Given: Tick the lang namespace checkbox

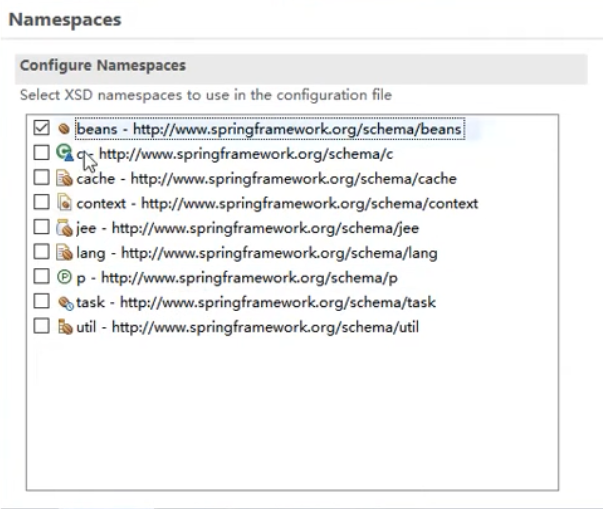Looking at the screenshot, I should [41, 252].
